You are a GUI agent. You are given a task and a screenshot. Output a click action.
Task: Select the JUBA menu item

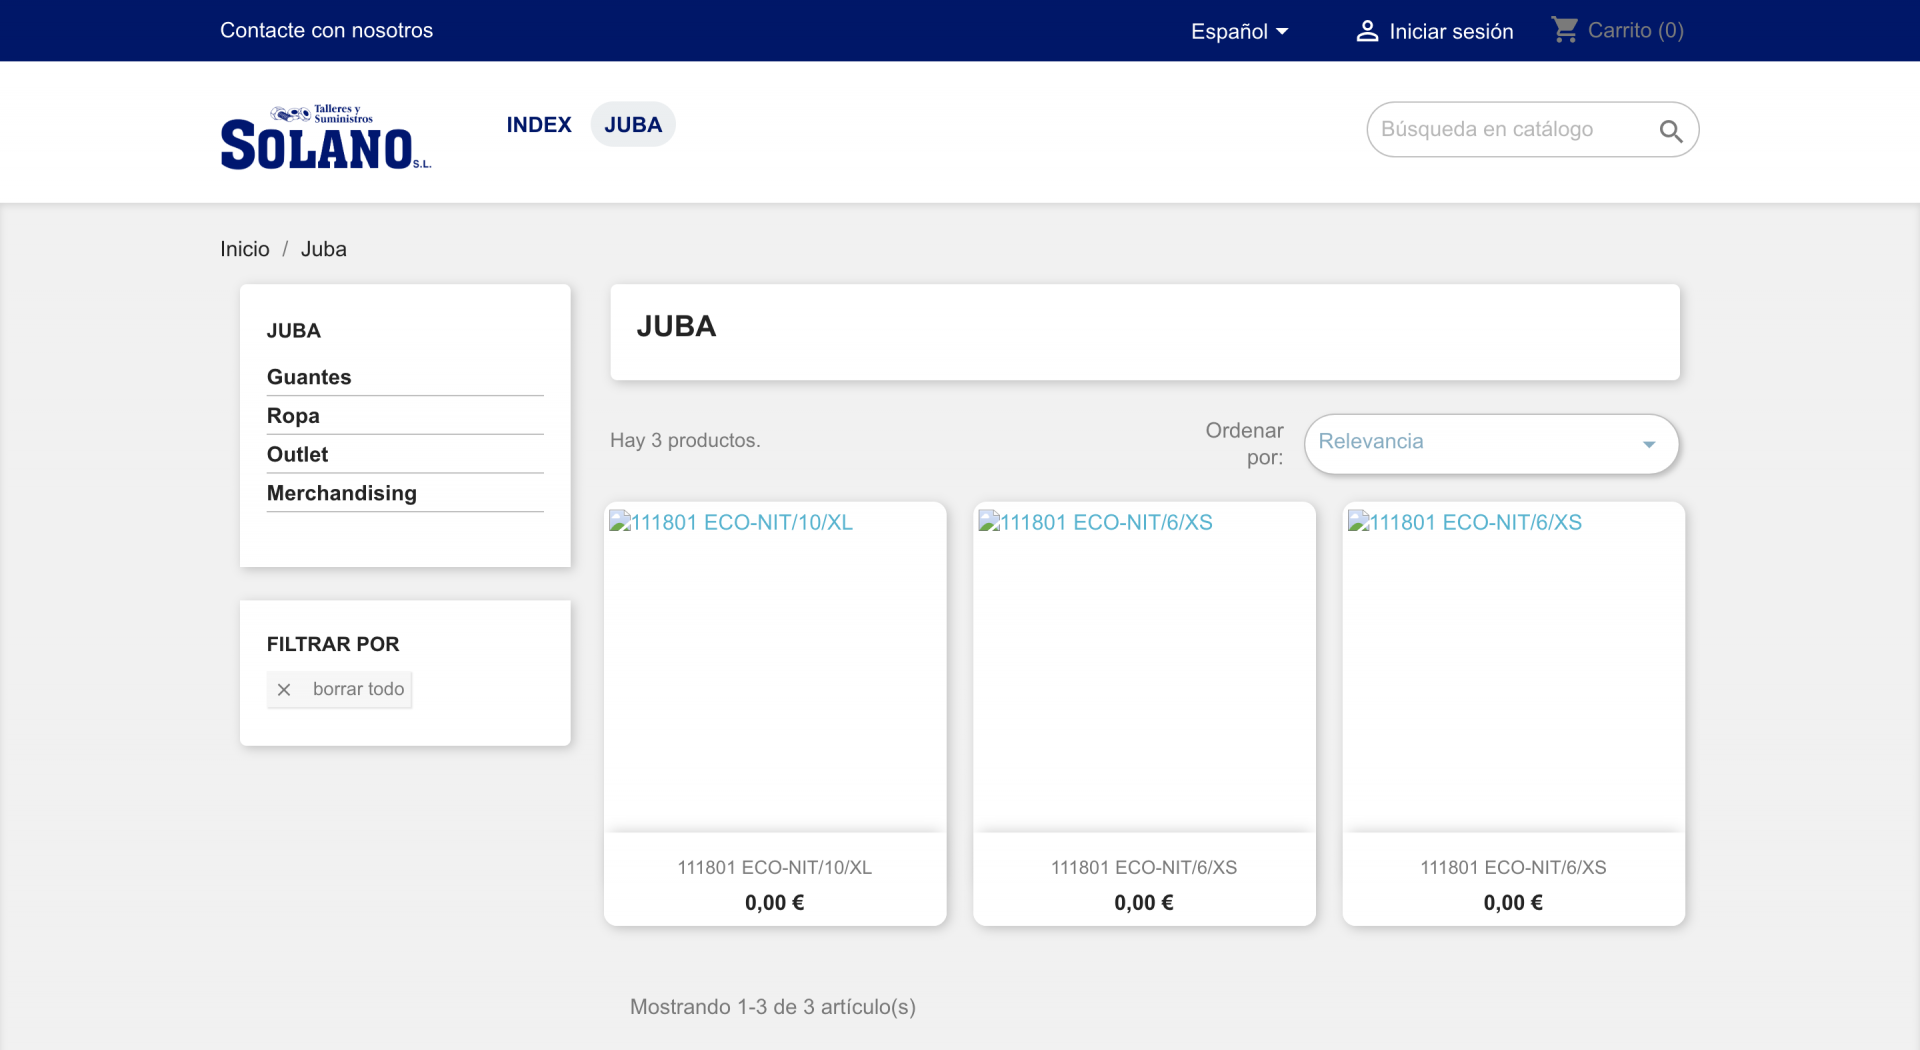click(x=633, y=124)
